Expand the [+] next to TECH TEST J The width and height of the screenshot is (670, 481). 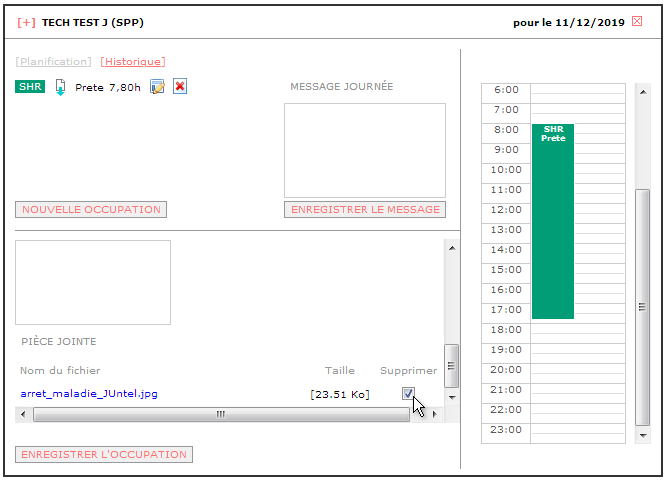point(26,23)
